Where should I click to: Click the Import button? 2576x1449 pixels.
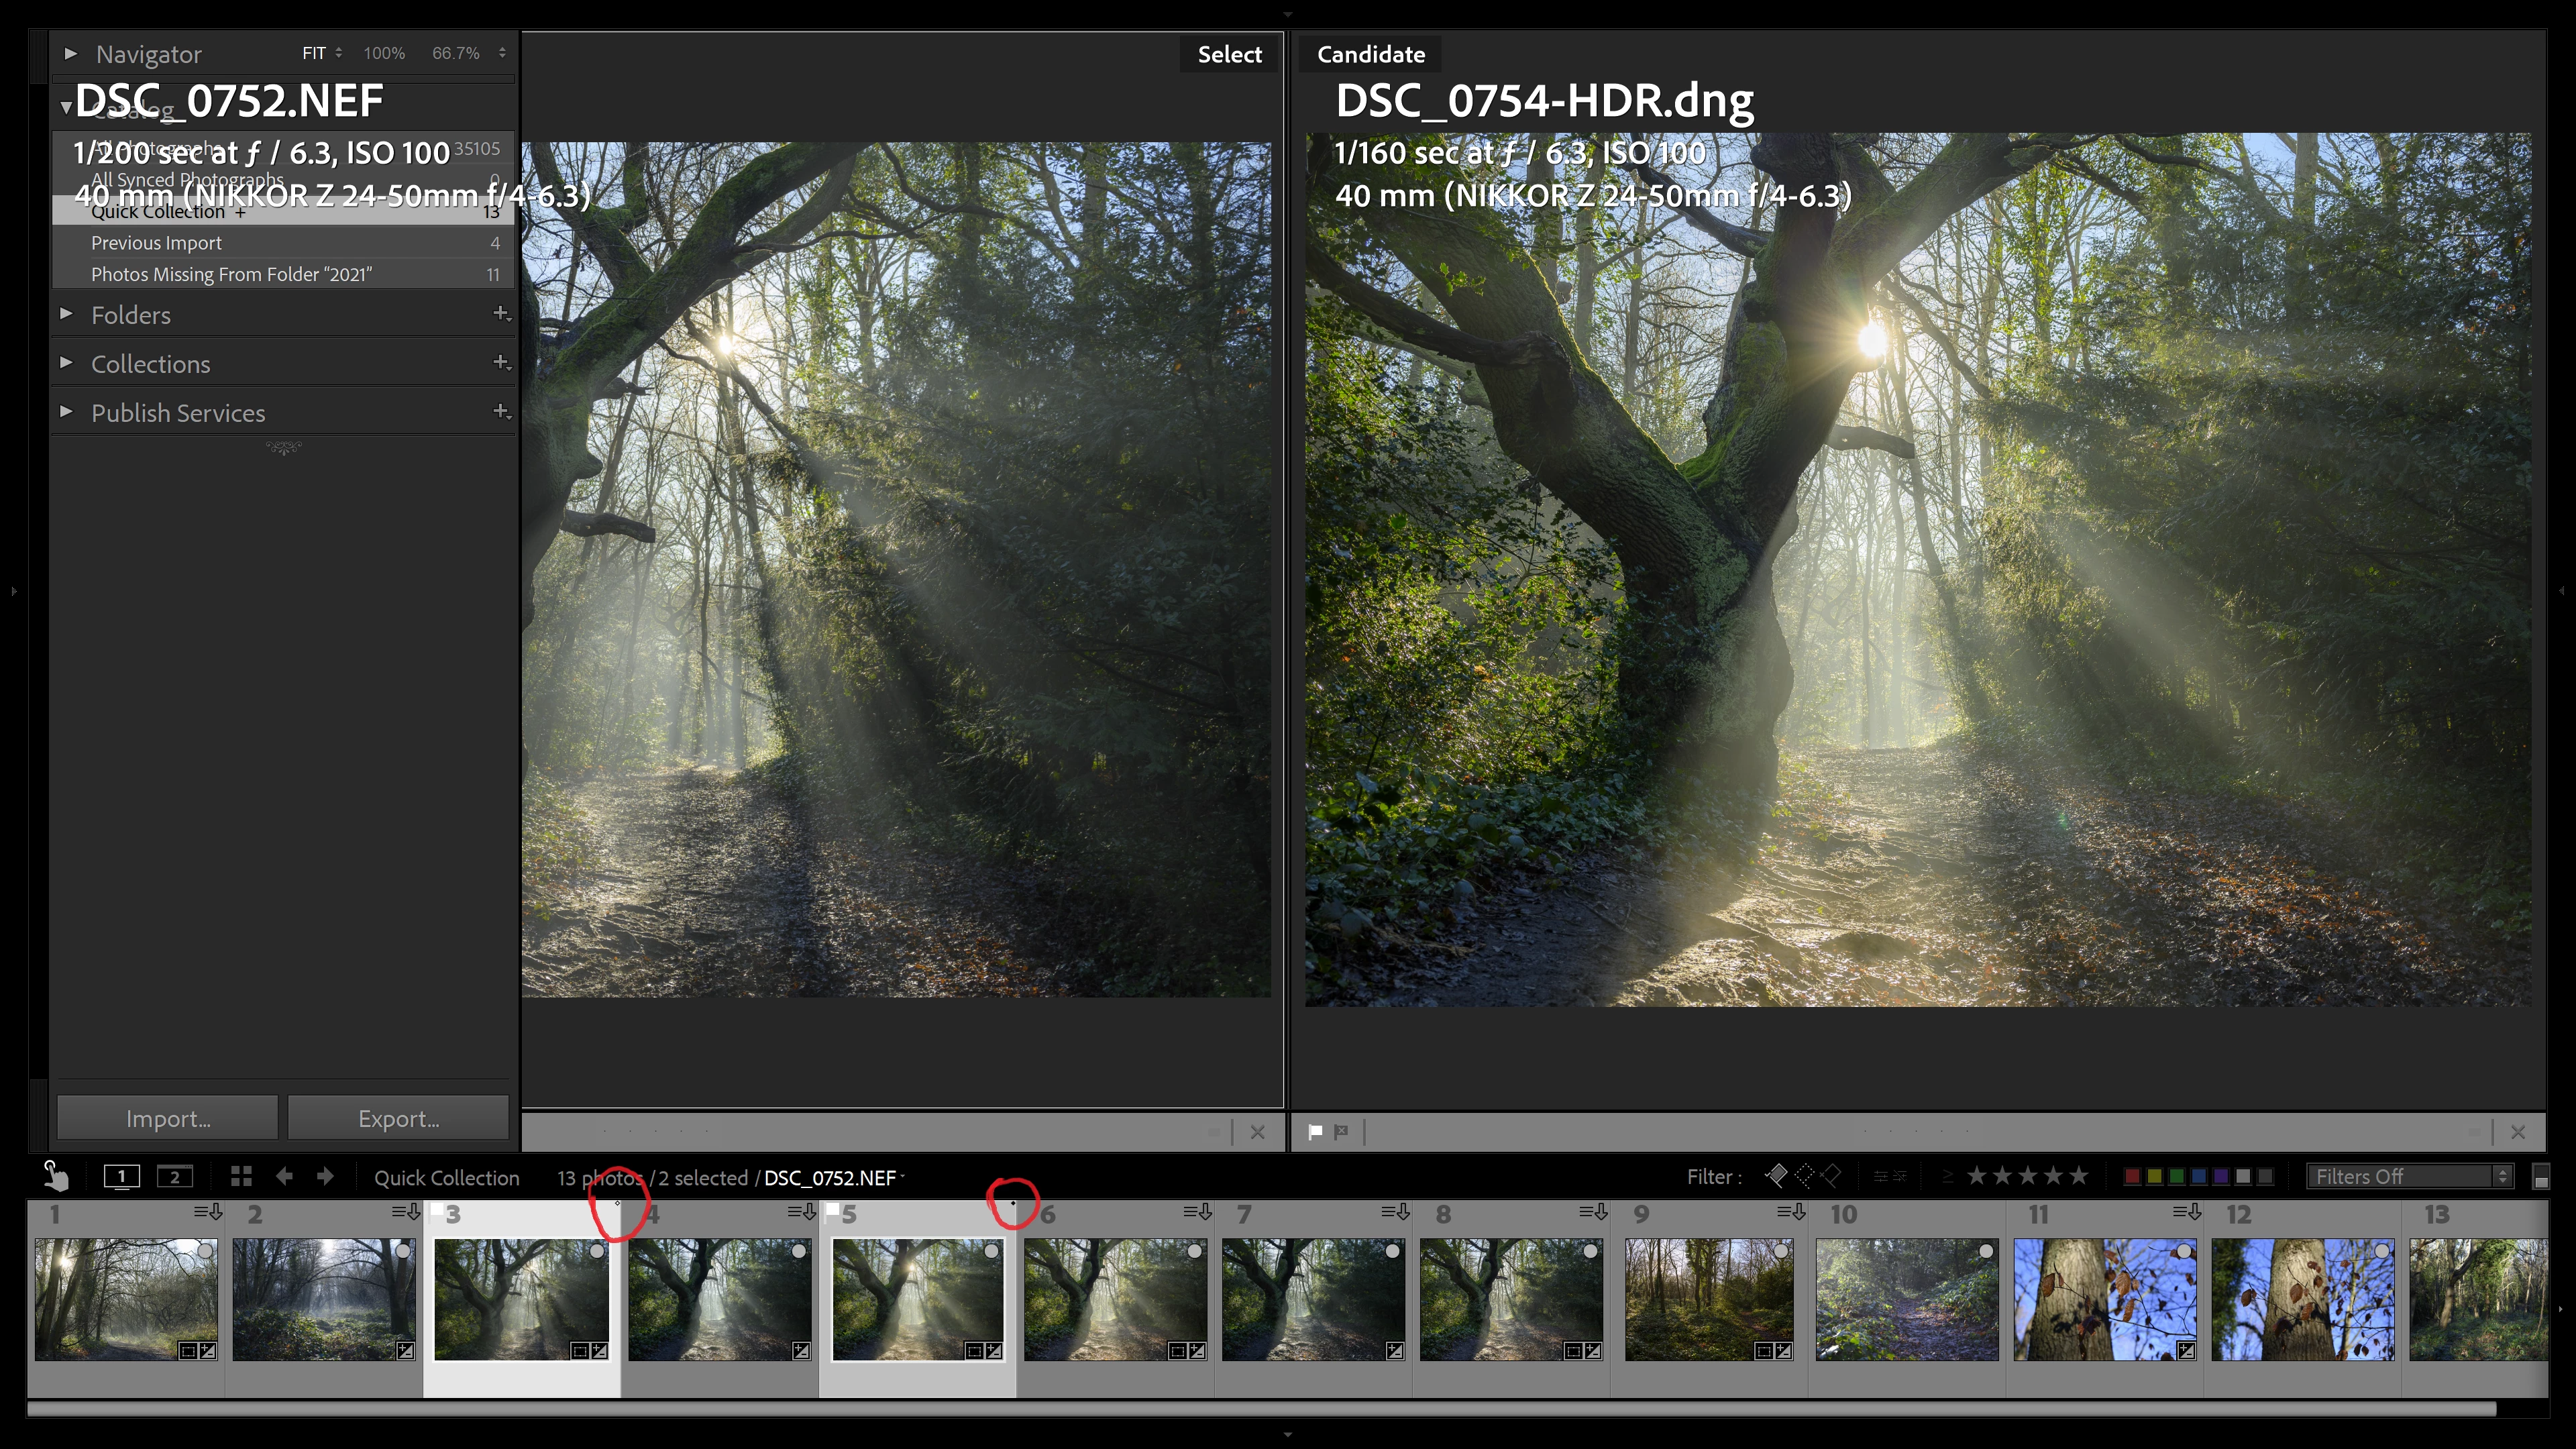[168, 1118]
